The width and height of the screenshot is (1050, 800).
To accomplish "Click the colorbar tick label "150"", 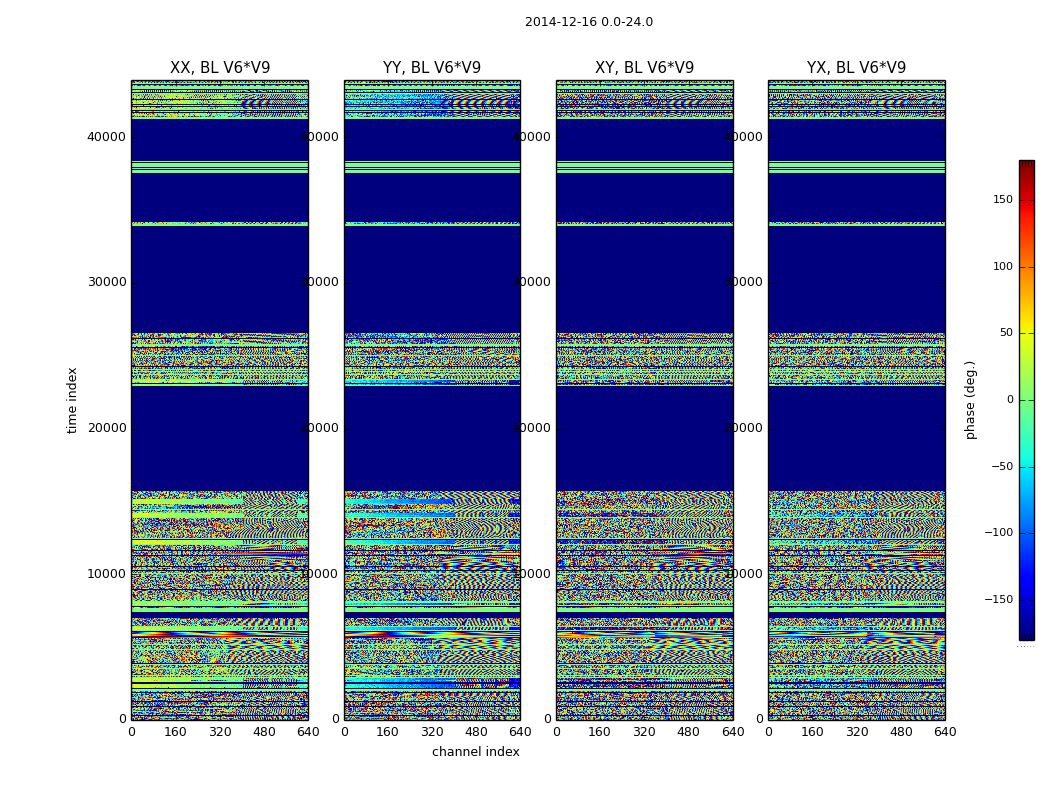I will [1002, 200].
